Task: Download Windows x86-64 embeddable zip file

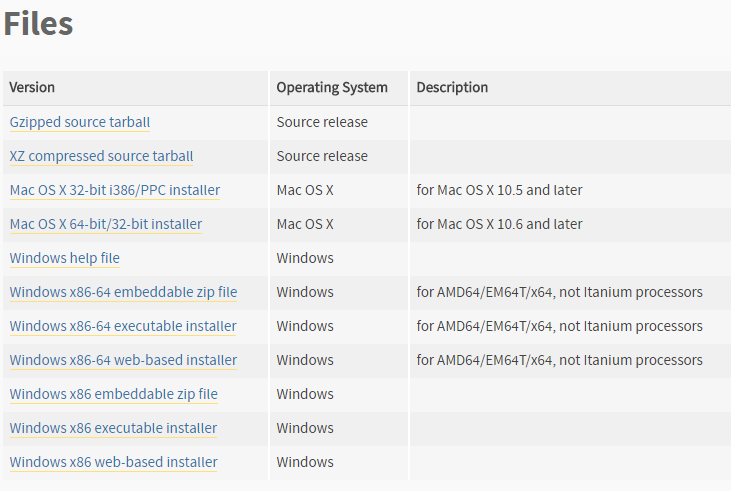Action: point(124,292)
